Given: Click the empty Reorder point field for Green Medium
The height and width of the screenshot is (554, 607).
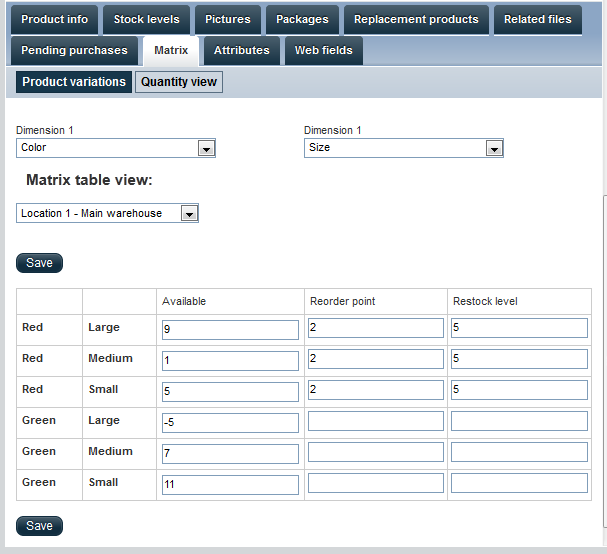Looking at the screenshot, I should click(x=376, y=452).
